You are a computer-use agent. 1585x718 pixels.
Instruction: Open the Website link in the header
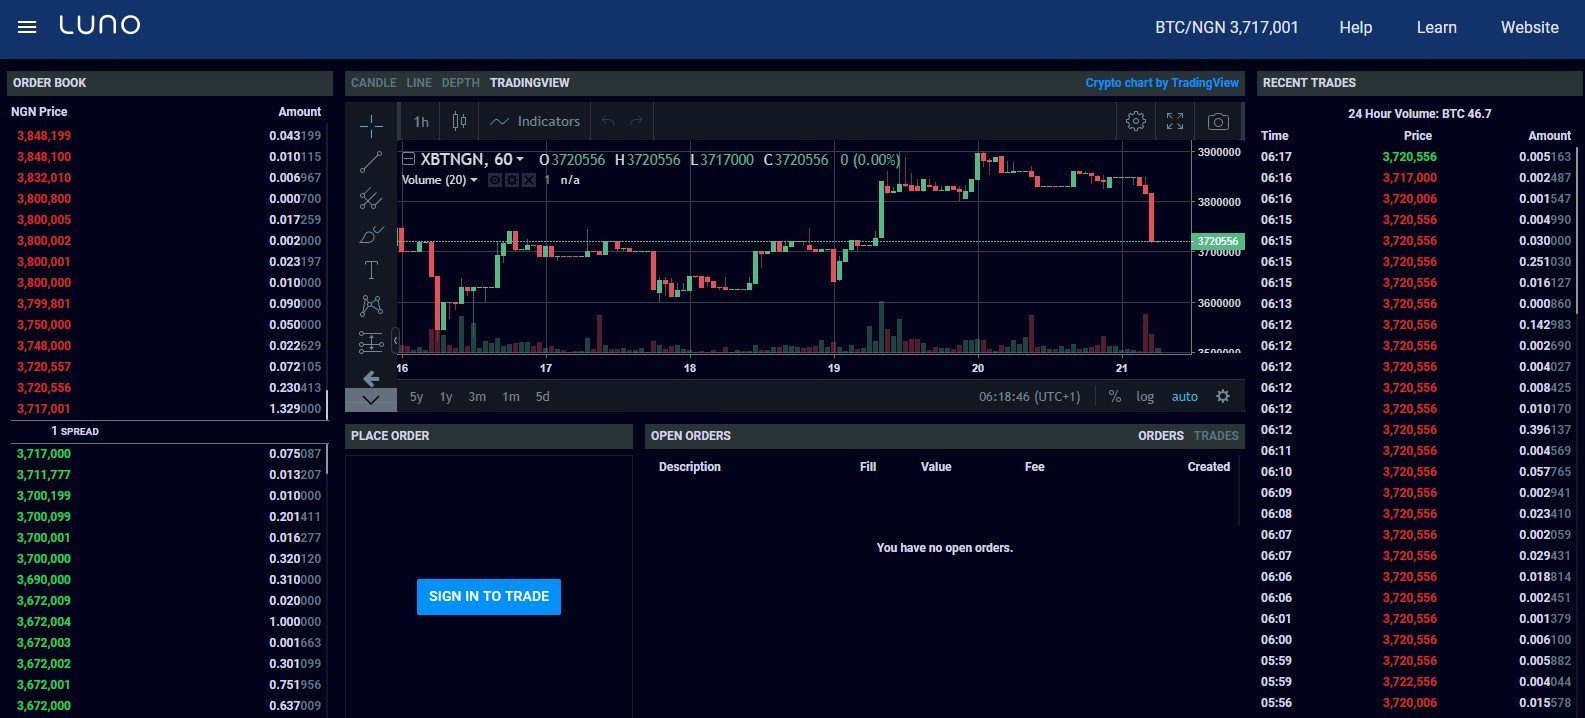(1529, 28)
